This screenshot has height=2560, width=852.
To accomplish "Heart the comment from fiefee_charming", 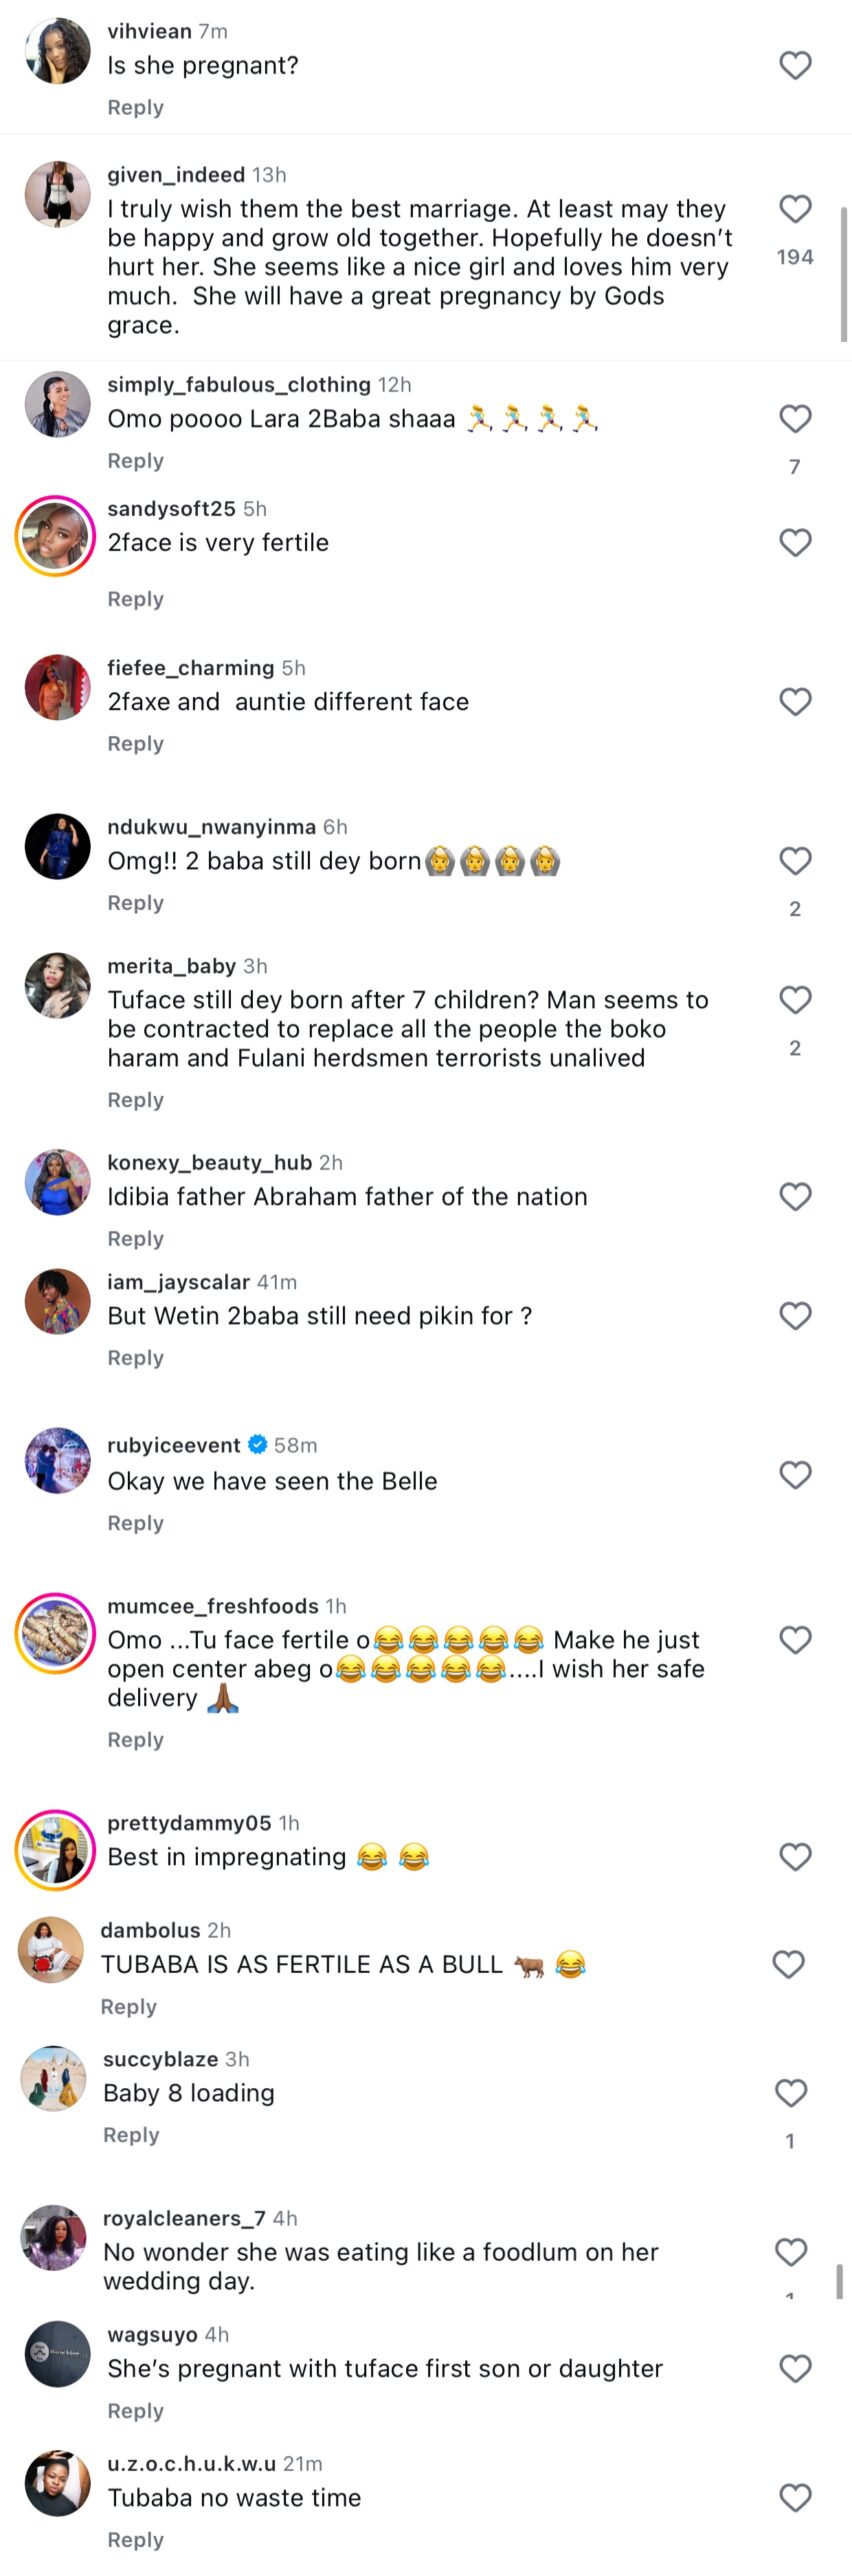I will point(795,702).
